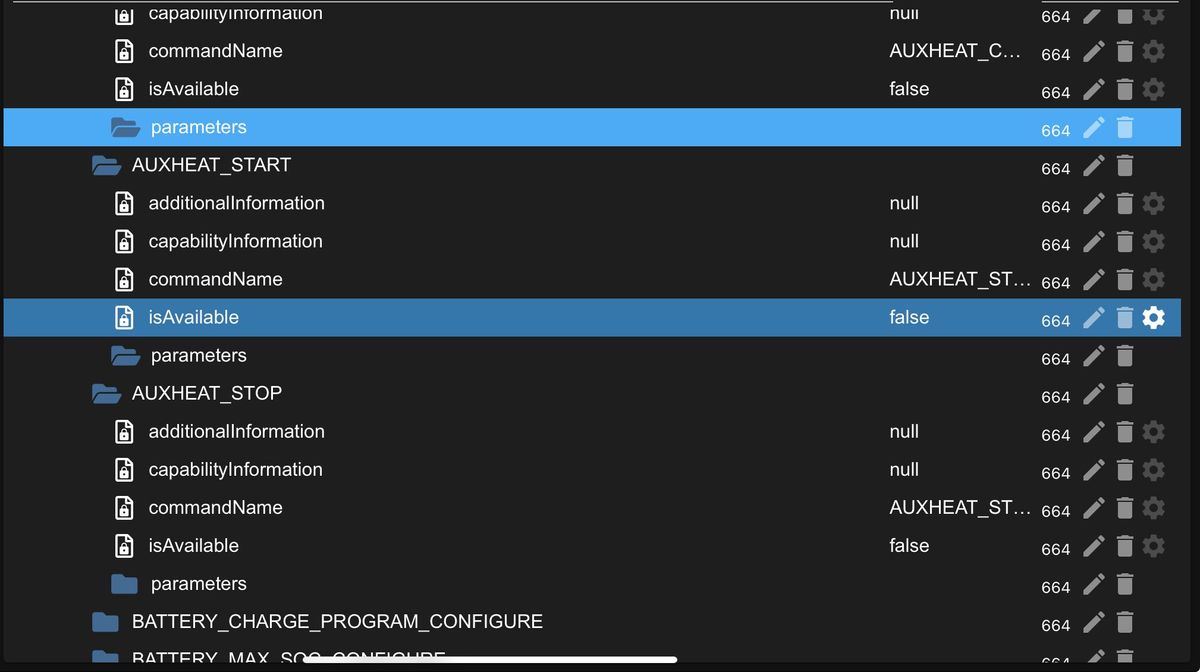Open gear settings for AUXHEAT_STOP additionalInformation
This screenshot has width=1200, height=672.
tap(1153, 432)
